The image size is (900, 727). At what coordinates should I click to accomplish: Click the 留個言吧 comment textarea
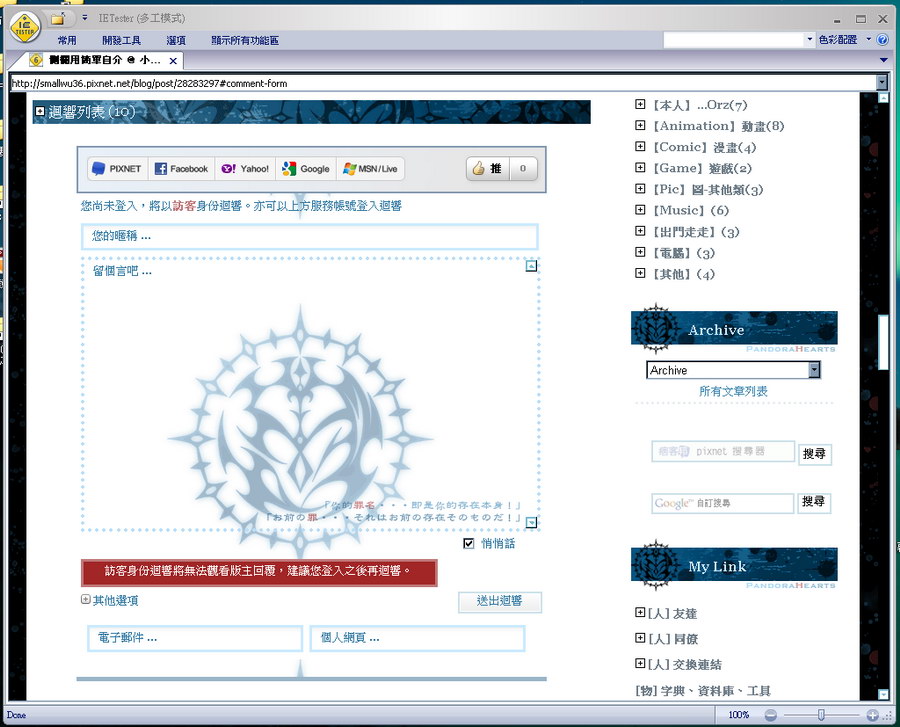310,394
